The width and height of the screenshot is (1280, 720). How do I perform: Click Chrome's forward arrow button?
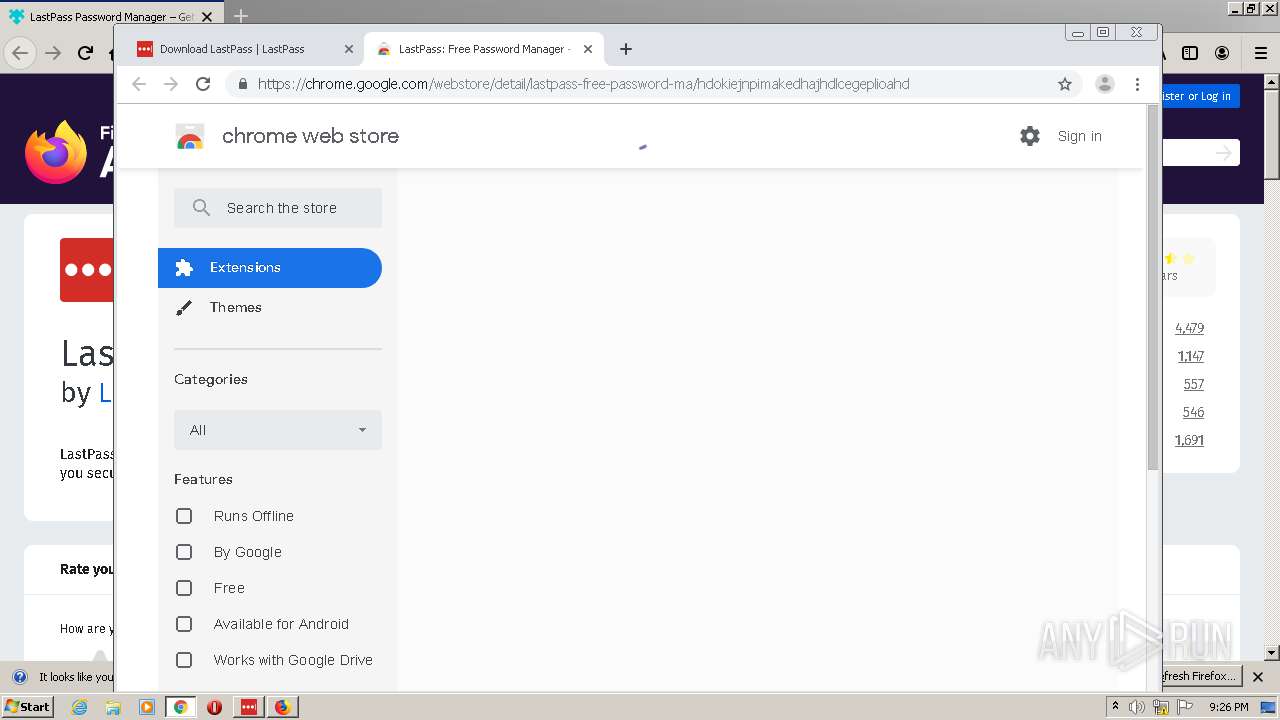tap(171, 84)
